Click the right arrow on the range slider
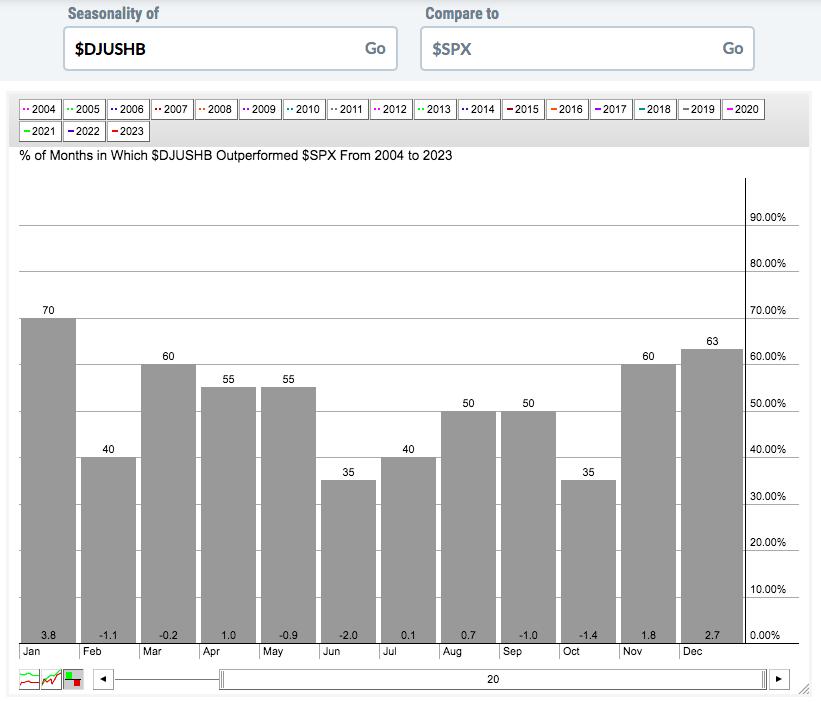Viewport: 821px width, 702px height. coord(779,680)
